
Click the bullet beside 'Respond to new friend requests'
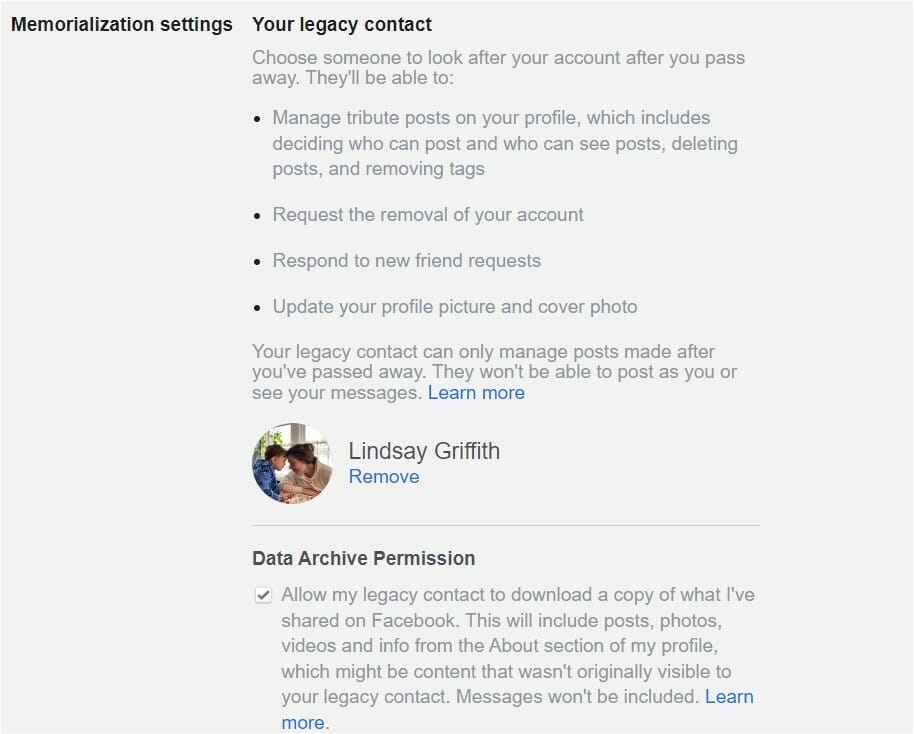point(258,262)
